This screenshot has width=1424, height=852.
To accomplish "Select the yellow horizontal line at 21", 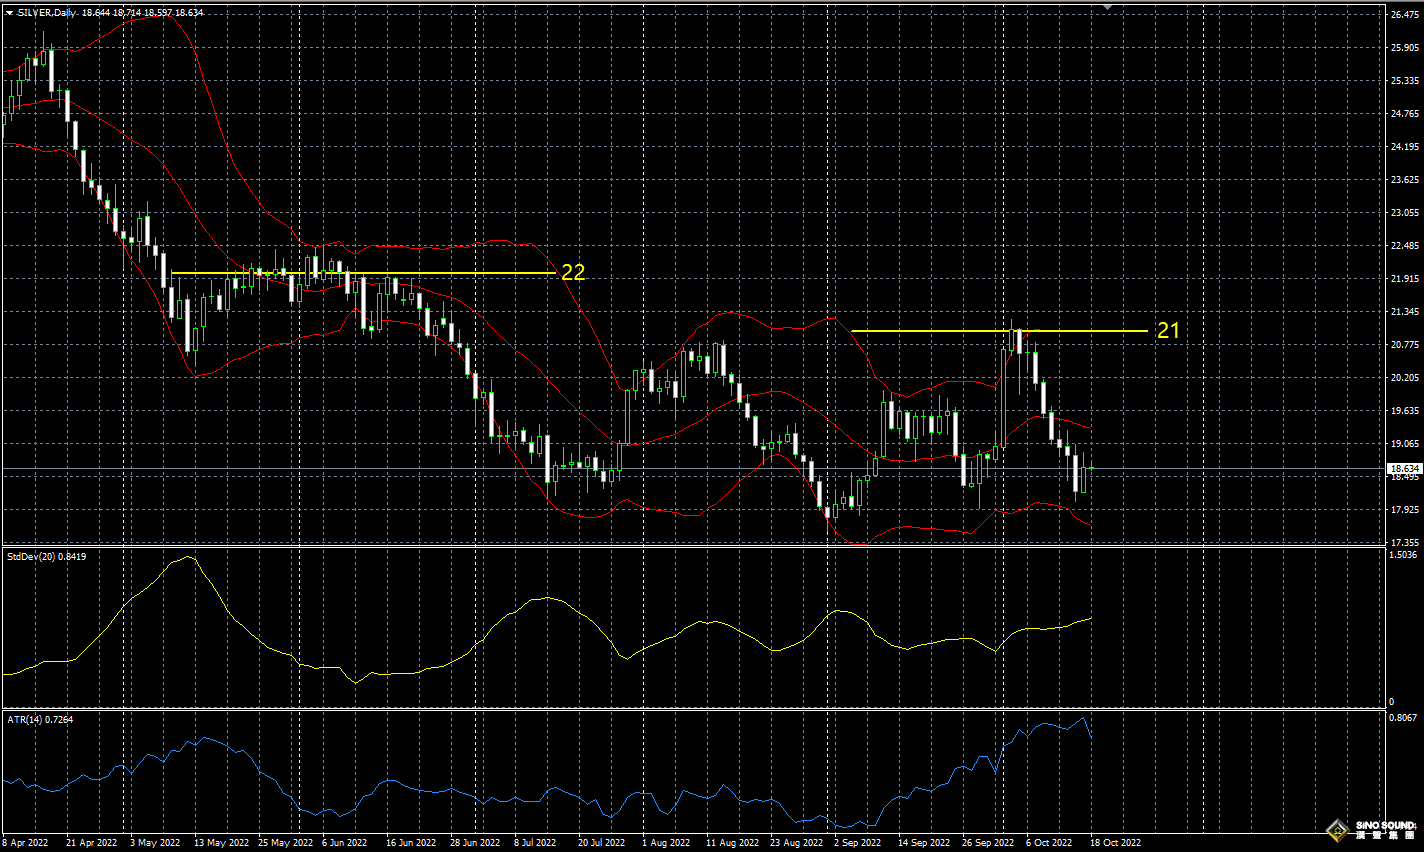I will 1000,331.
